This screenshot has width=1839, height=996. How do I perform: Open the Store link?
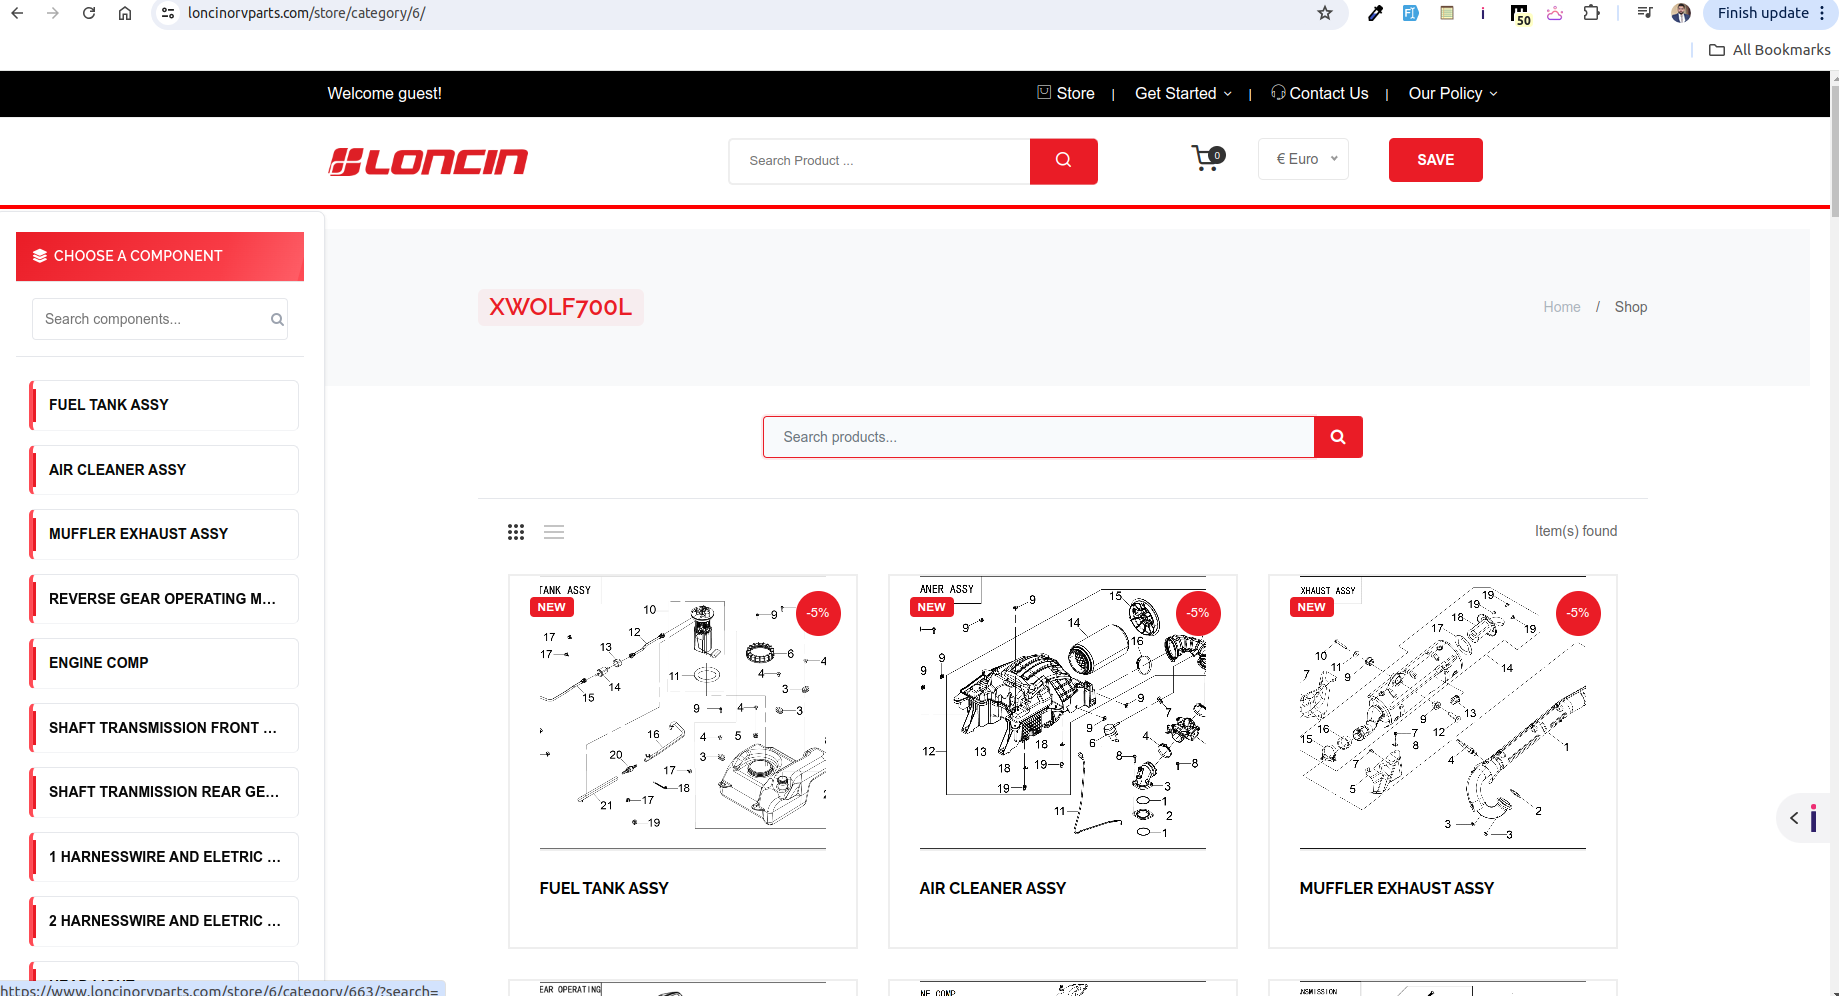tap(1066, 93)
